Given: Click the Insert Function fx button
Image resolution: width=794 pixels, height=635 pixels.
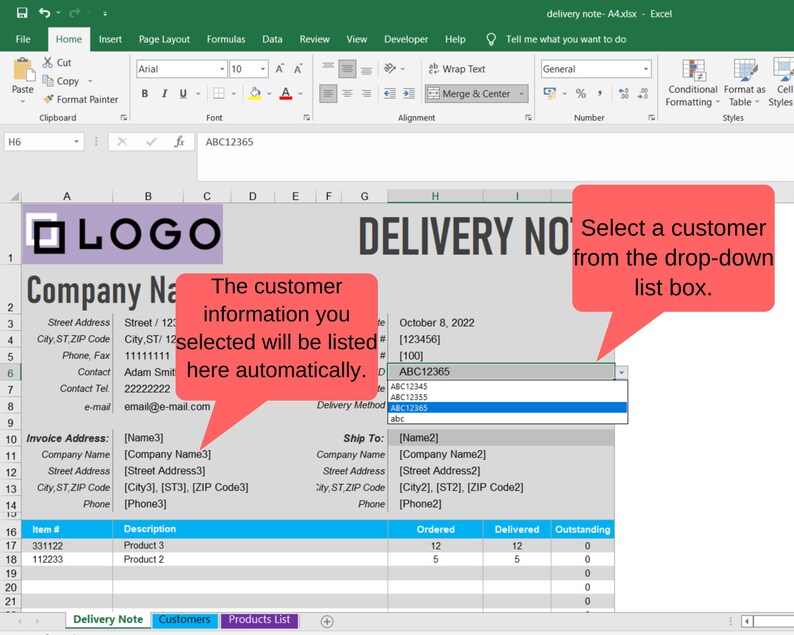Looking at the screenshot, I should tap(179, 142).
